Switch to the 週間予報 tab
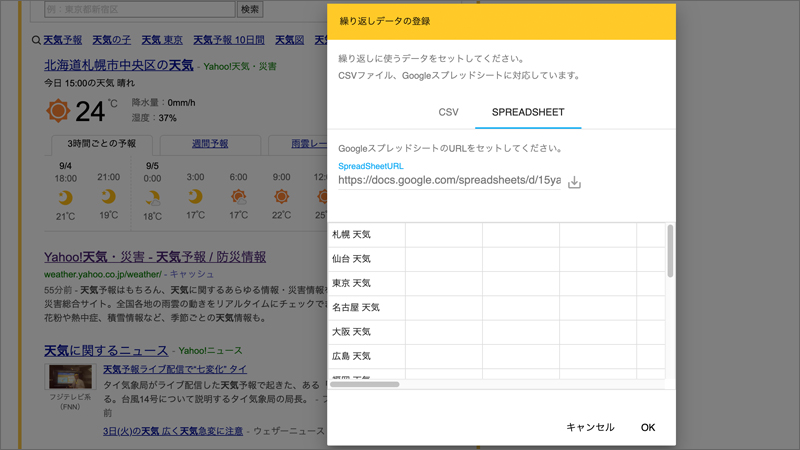The image size is (800, 450). pos(210,144)
